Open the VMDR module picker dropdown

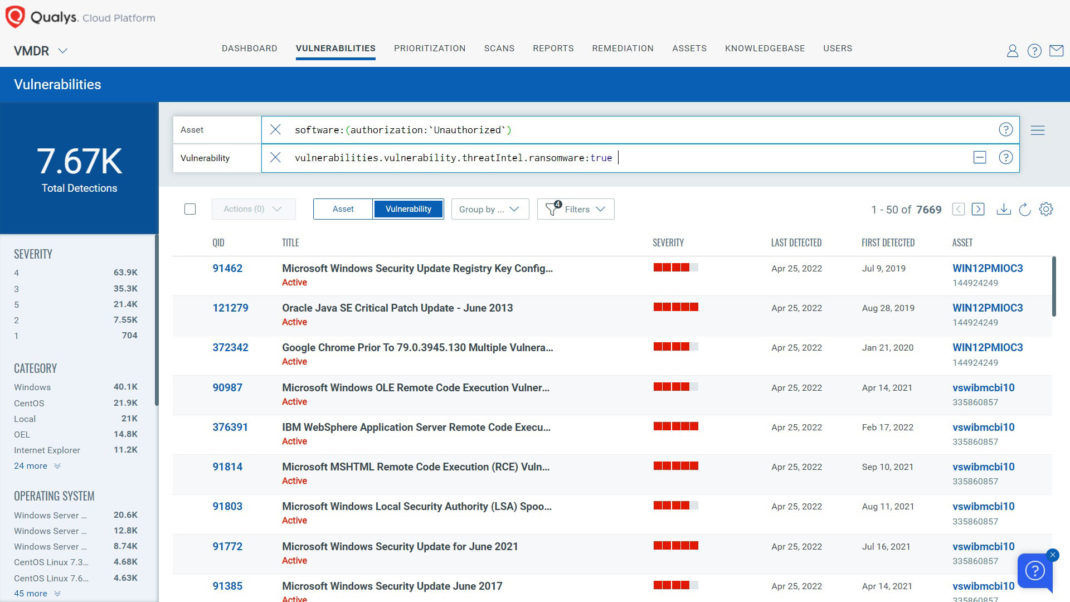click(x=40, y=51)
